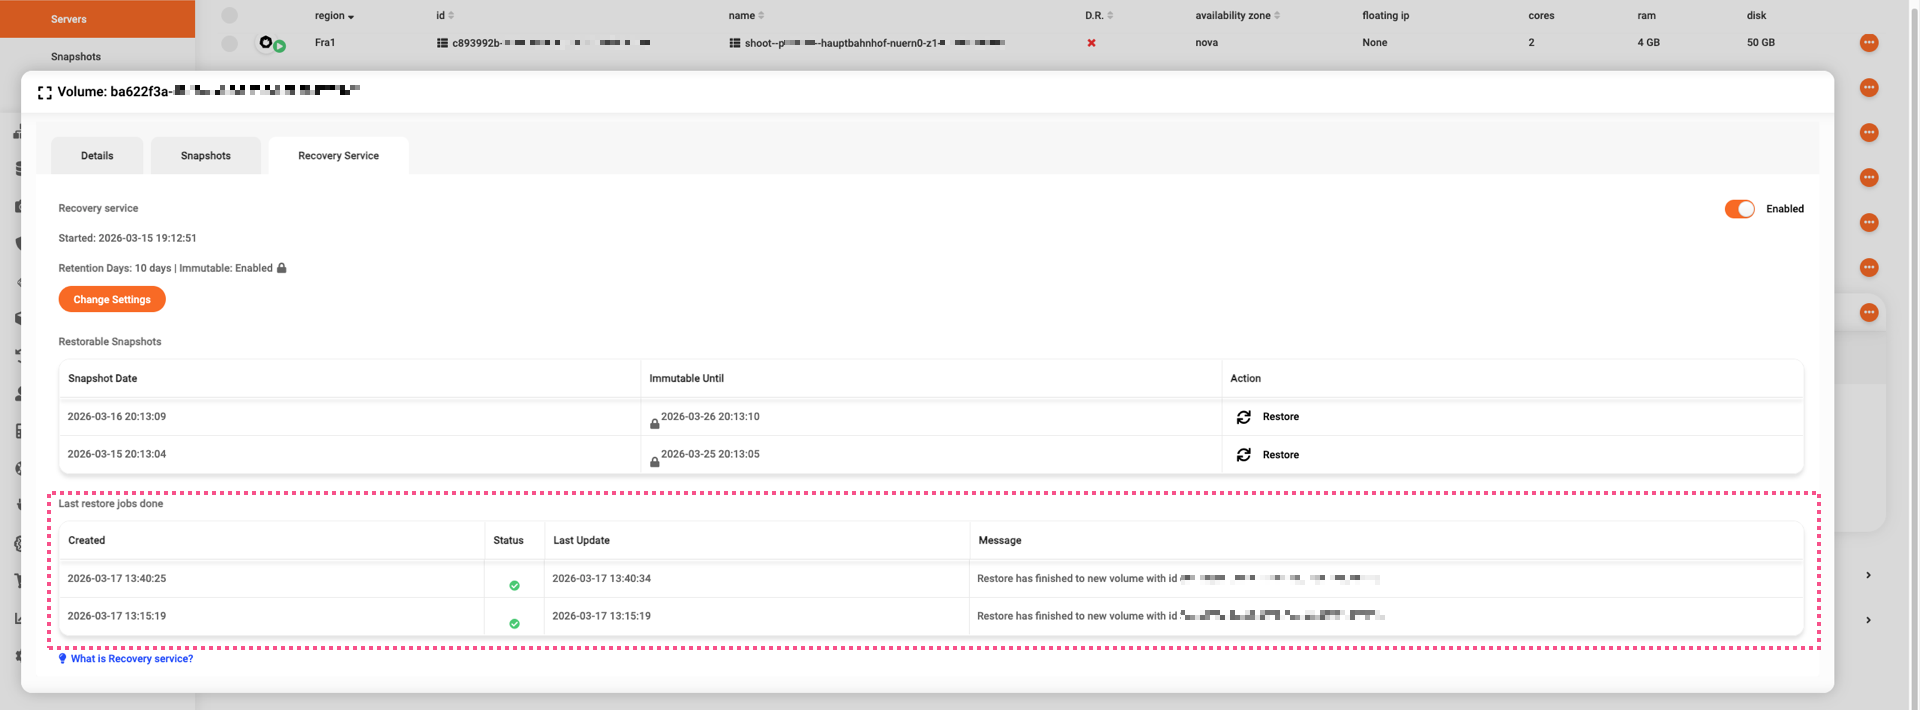Image resolution: width=1920 pixels, height=710 pixels.
Task: Select Servers in the left sidebar
Action: tap(69, 19)
